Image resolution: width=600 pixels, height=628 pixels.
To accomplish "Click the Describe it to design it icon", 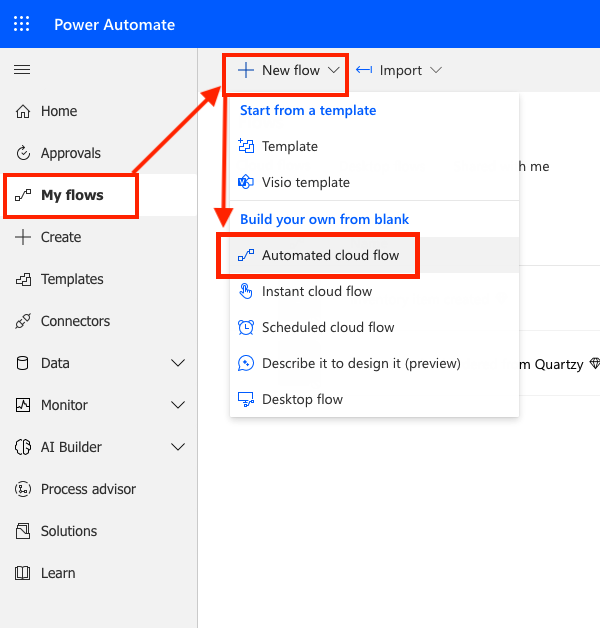I will click(246, 363).
